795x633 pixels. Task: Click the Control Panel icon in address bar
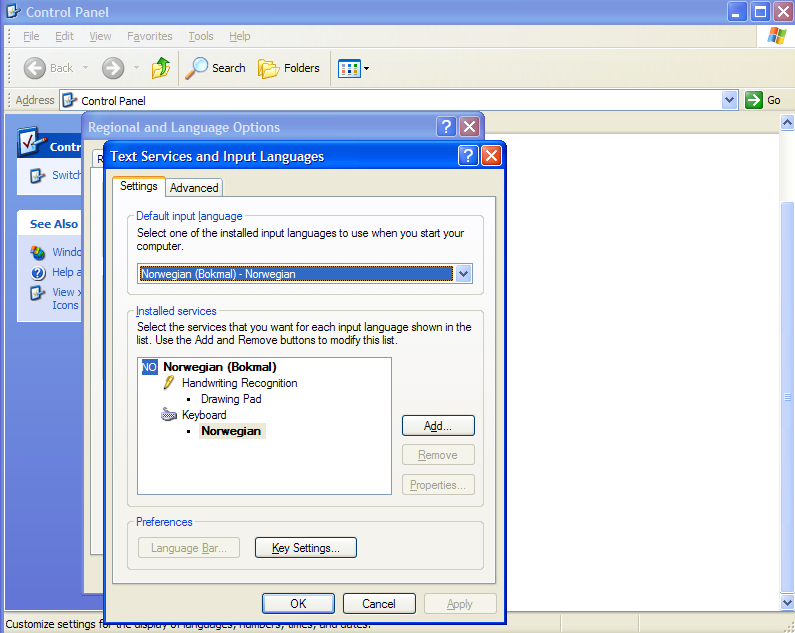[69, 100]
